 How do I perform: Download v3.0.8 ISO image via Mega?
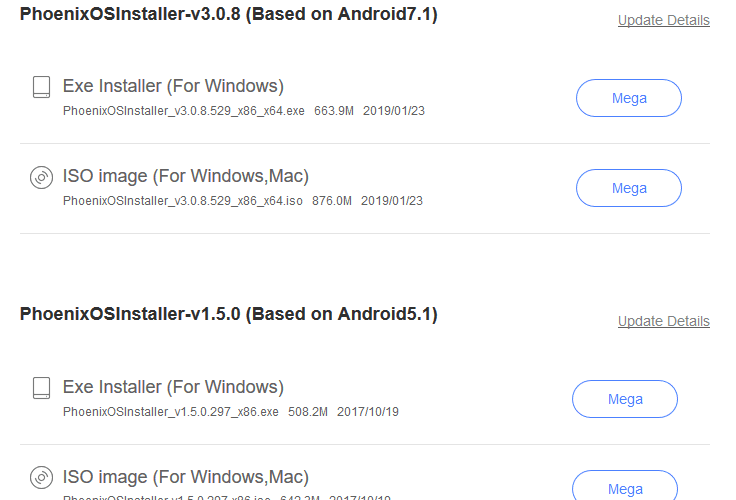629,188
